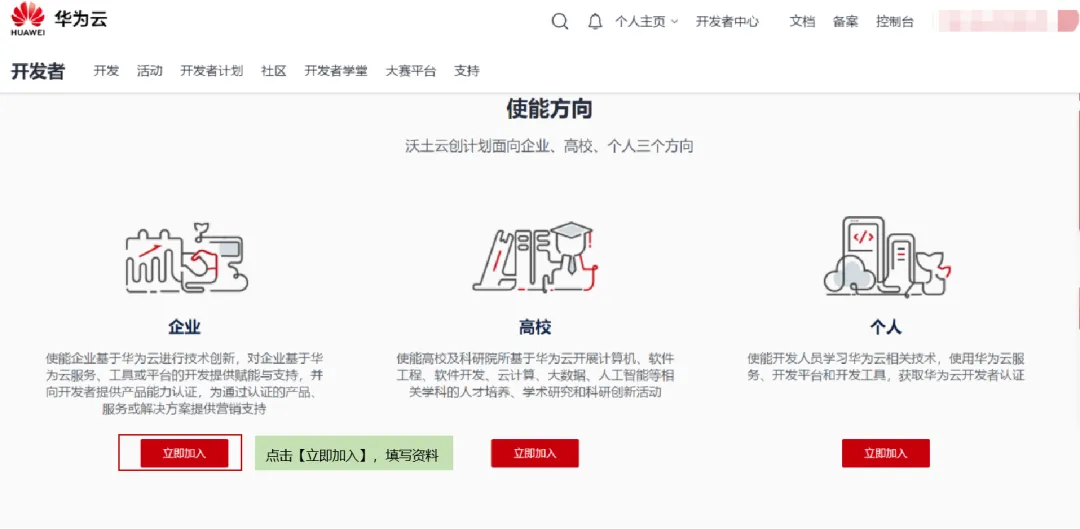The height and width of the screenshot is (529, 1080).
Task: Open the 开发者学堂 menu
Action: (336, 71)
